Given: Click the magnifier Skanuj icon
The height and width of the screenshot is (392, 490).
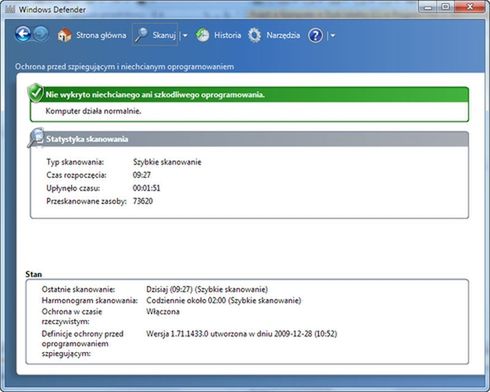Looking at the screenshot, I should [141, 35].
